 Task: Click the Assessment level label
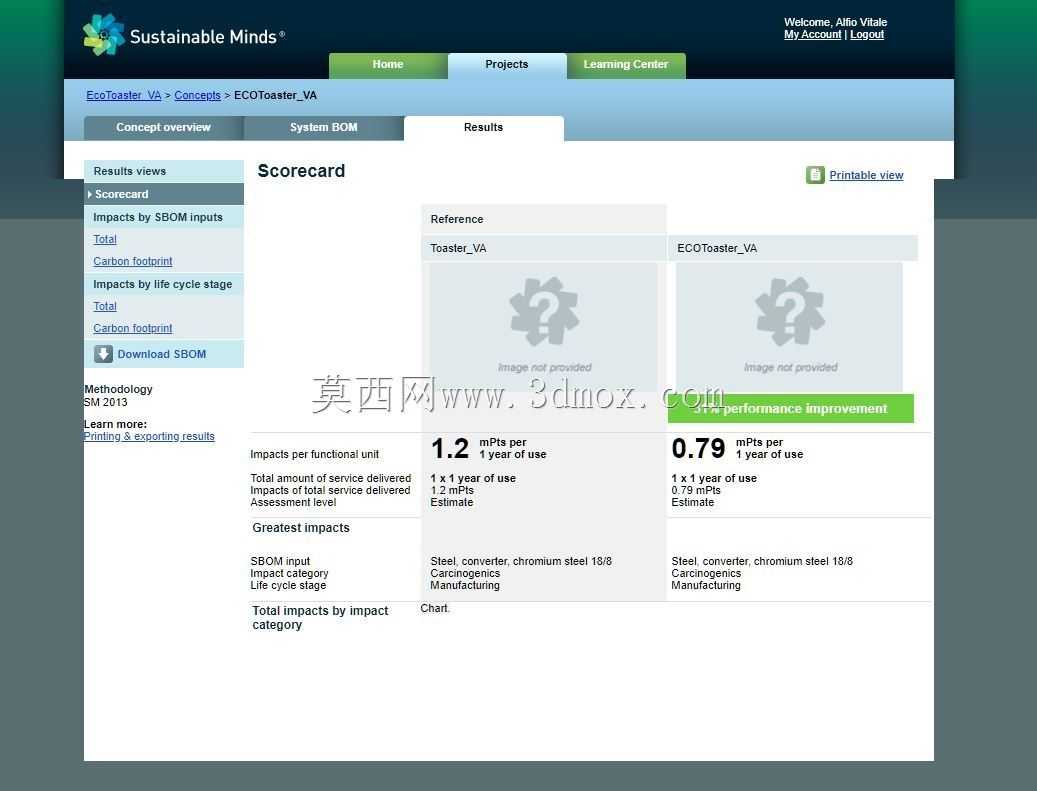[293, 502]
